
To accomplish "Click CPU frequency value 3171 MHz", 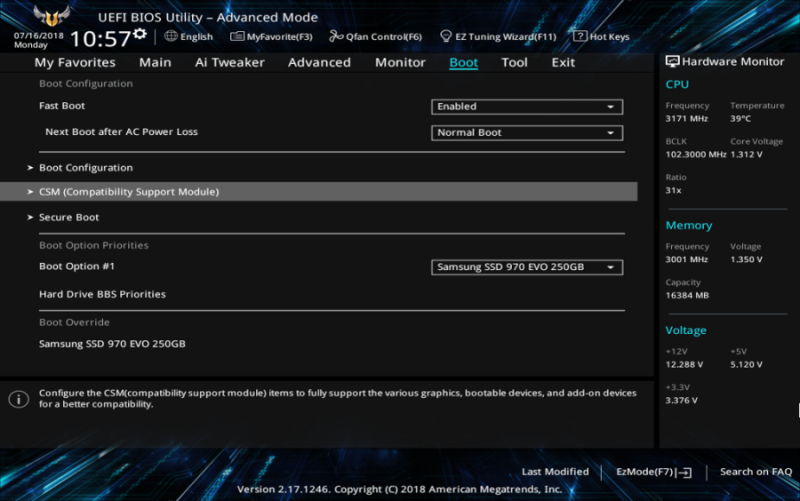I will pos(687,118).
